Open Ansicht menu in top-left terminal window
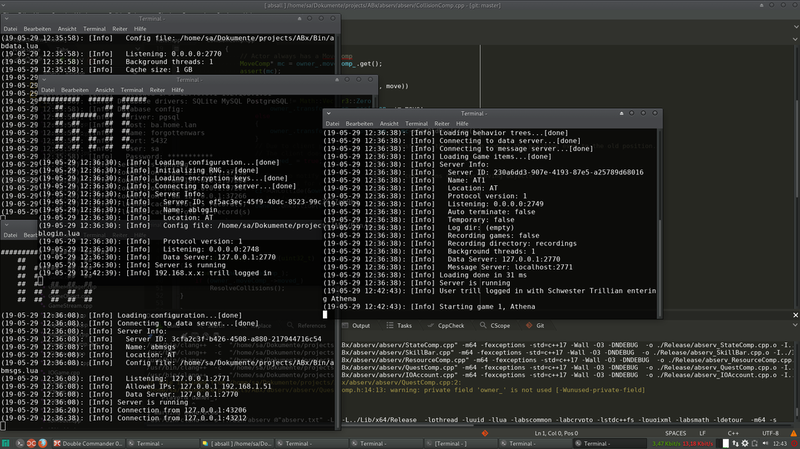Screen dimensions: 800x449 coord(67,29)
